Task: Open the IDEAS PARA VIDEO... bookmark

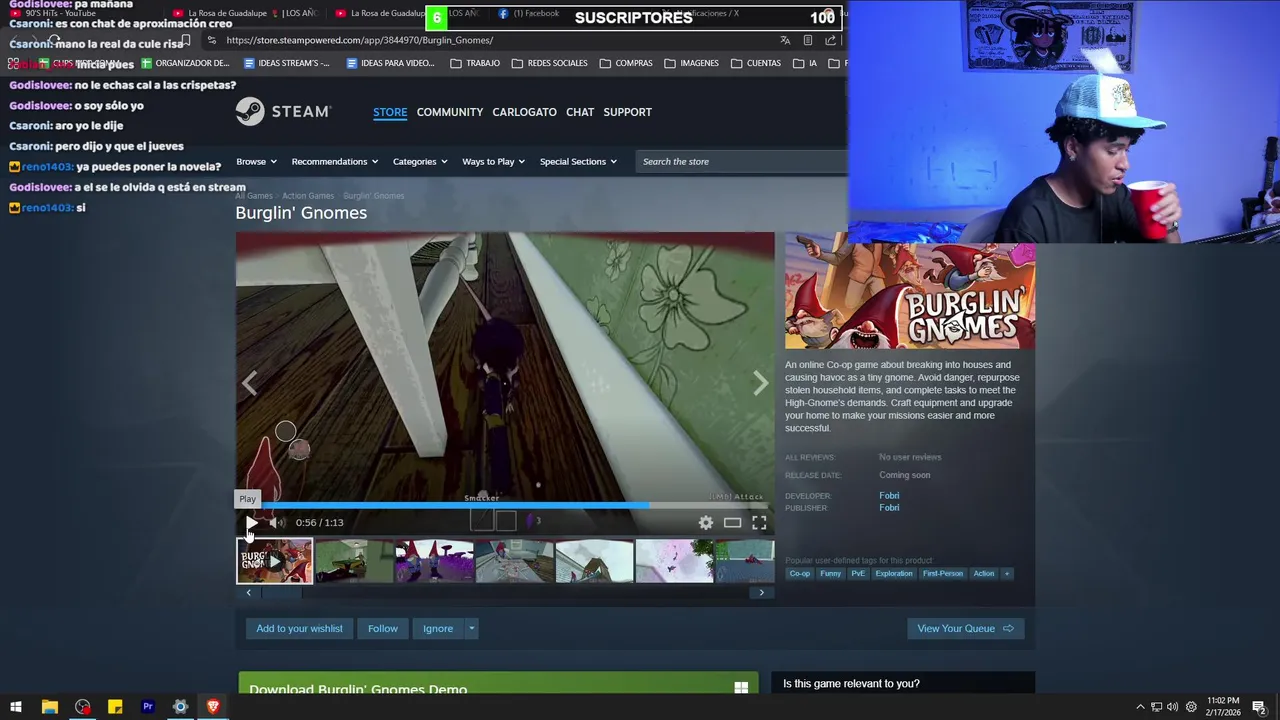Action: 390,63
